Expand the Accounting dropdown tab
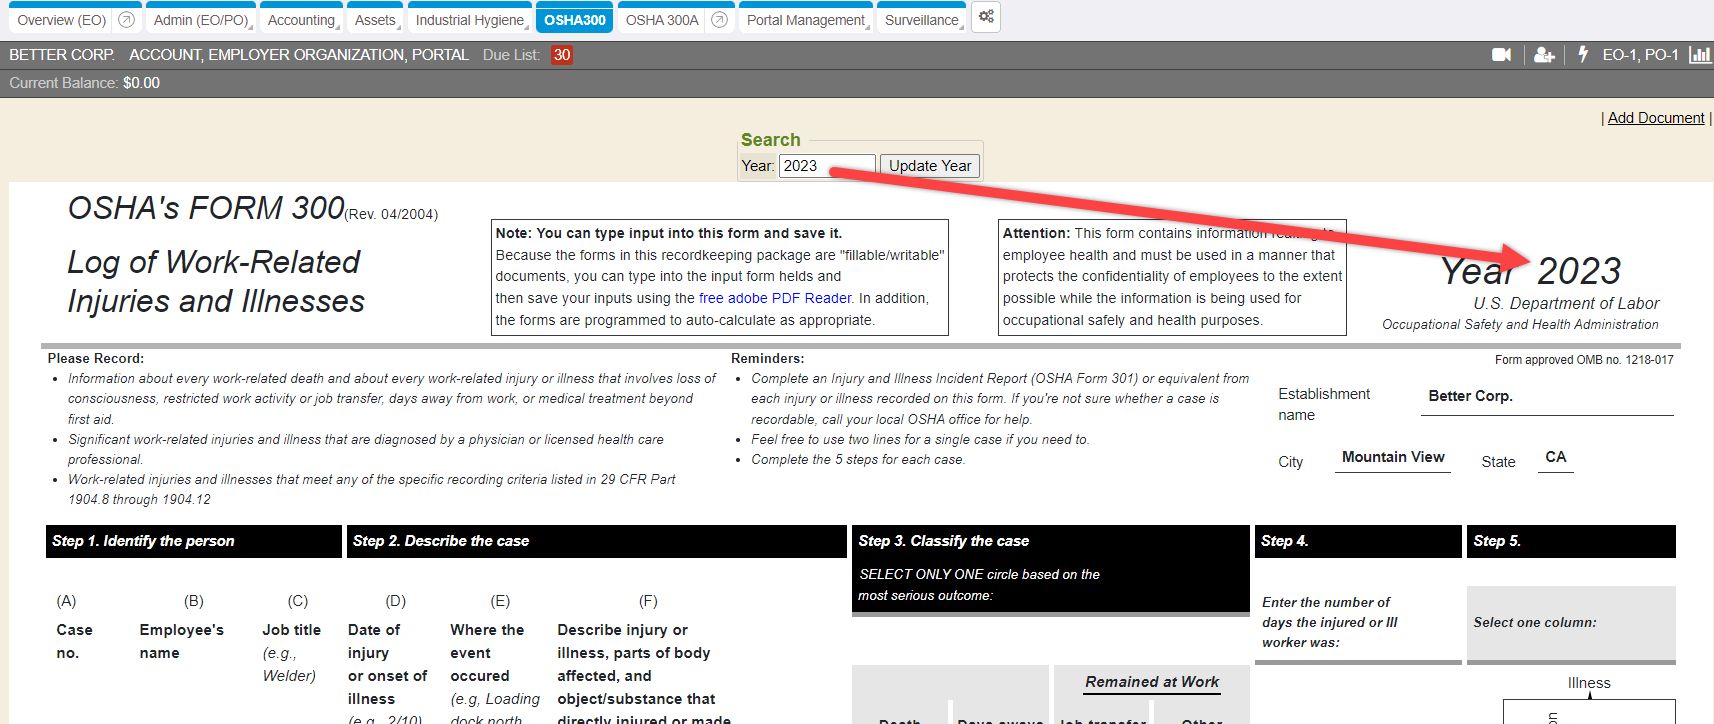 click(x=301, y=20)
